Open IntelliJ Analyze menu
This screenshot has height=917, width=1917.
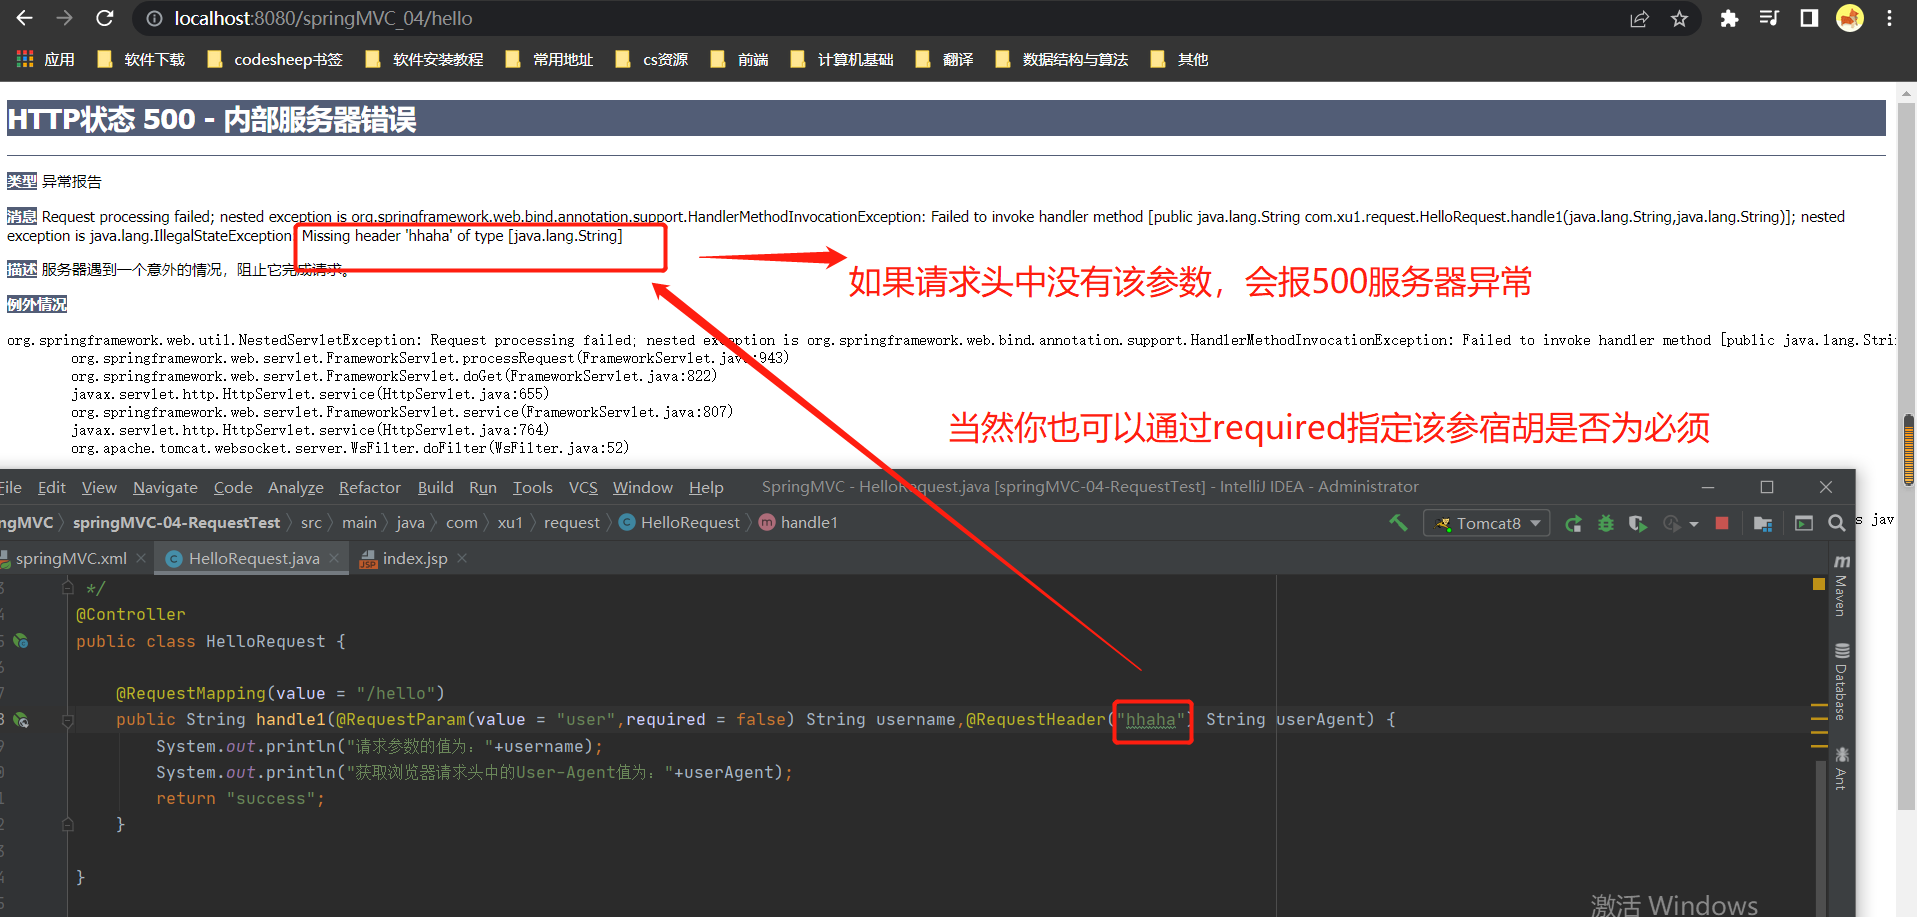[296, 487]
